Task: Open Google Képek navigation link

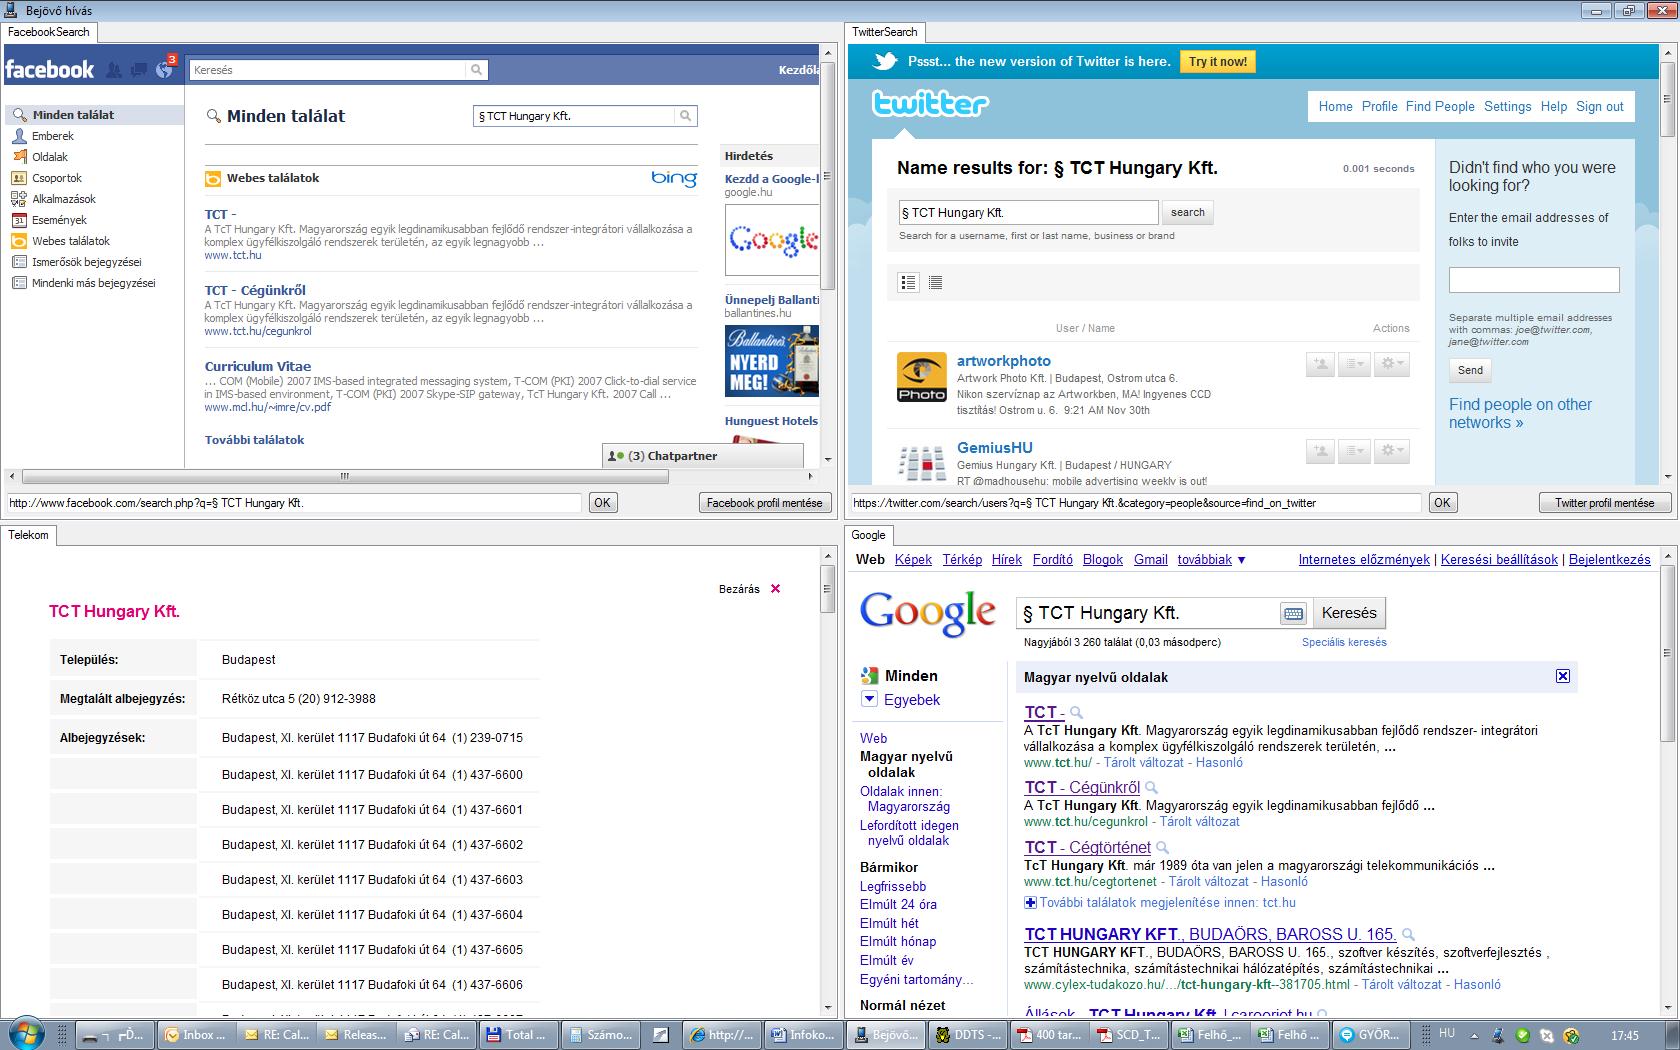Action: [x=913, y=560]
